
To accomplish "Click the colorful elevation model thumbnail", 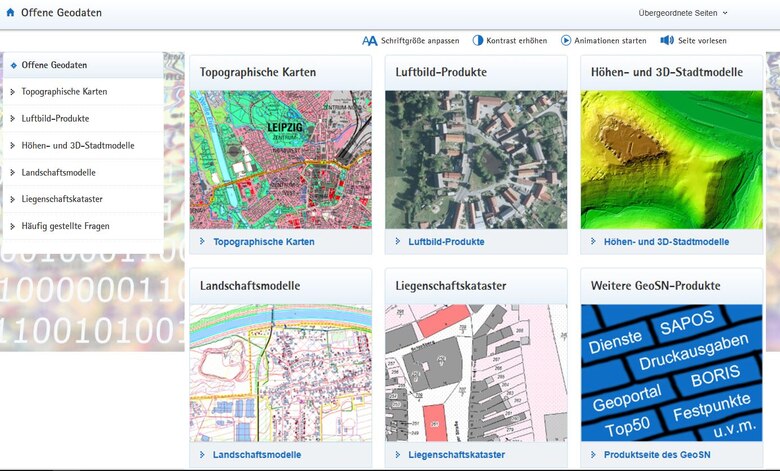I will click(x=671, y=160).
